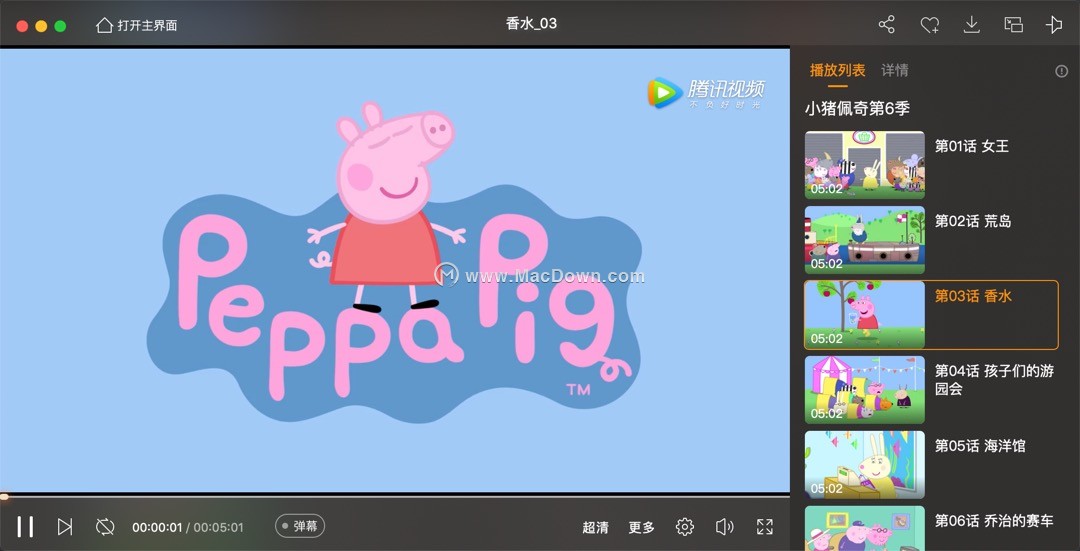Viewport: 1080px width, 551px height.
Task: Click the info icon in playlist panel
Action: (x=1061, y=71)
